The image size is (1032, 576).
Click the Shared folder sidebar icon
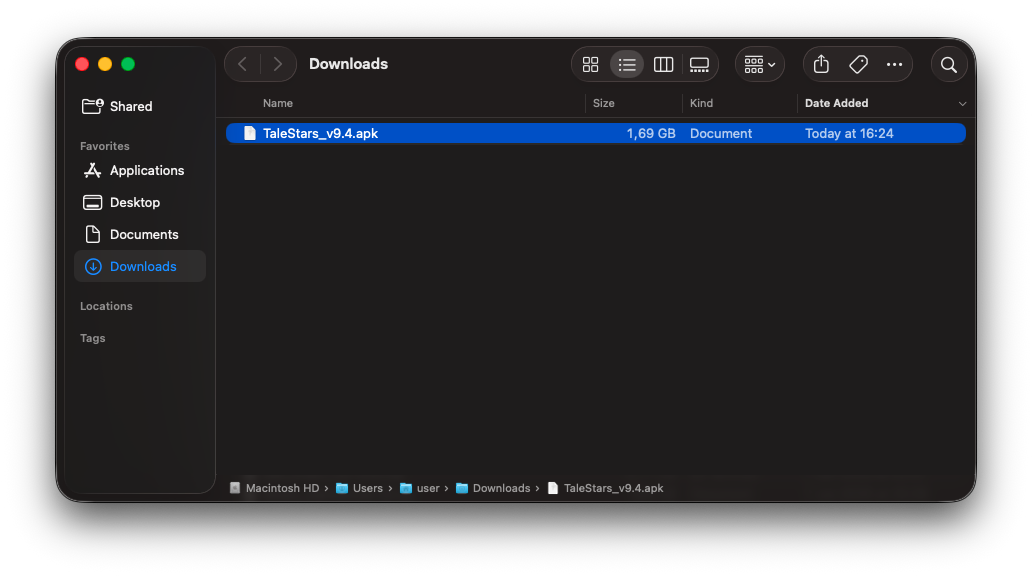[x=92, y=106]
